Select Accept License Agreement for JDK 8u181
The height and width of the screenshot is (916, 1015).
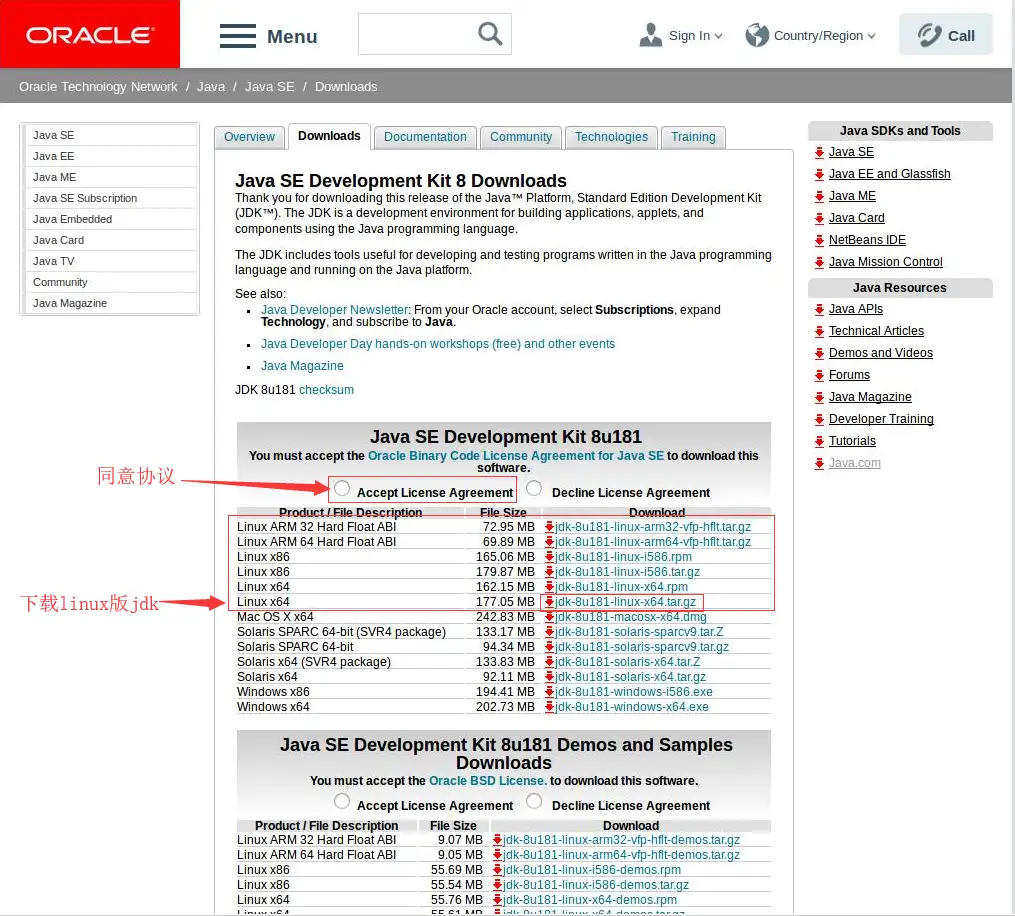342,489
